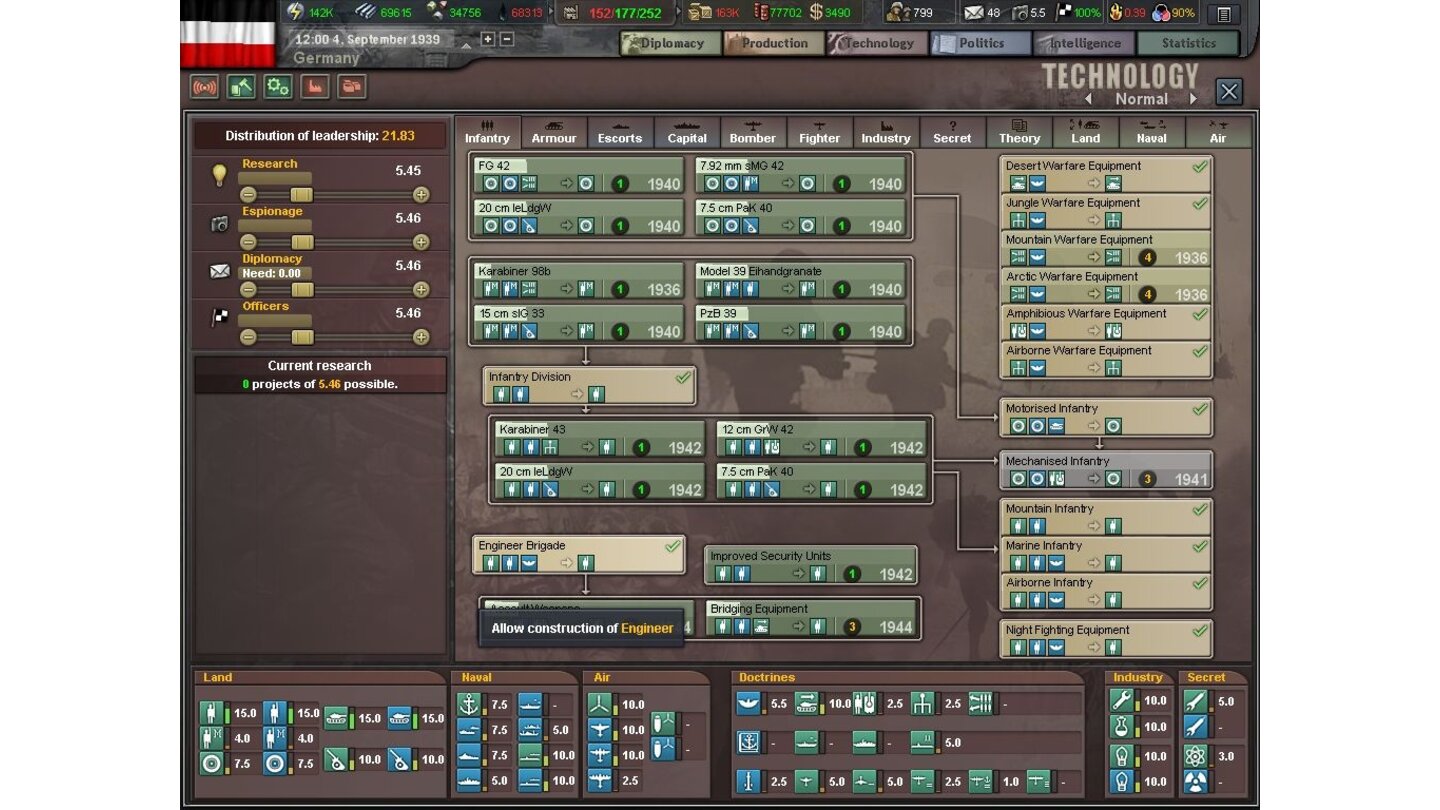1440x810 pixels.
Task: Switch to the Bomber tech tab
Action: coord(753,133)
